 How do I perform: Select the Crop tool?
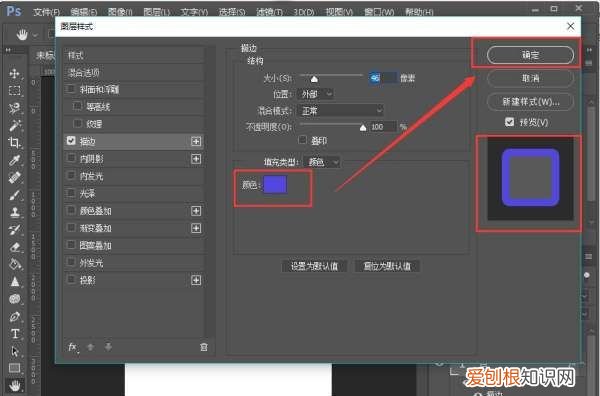tap(15, 143)
